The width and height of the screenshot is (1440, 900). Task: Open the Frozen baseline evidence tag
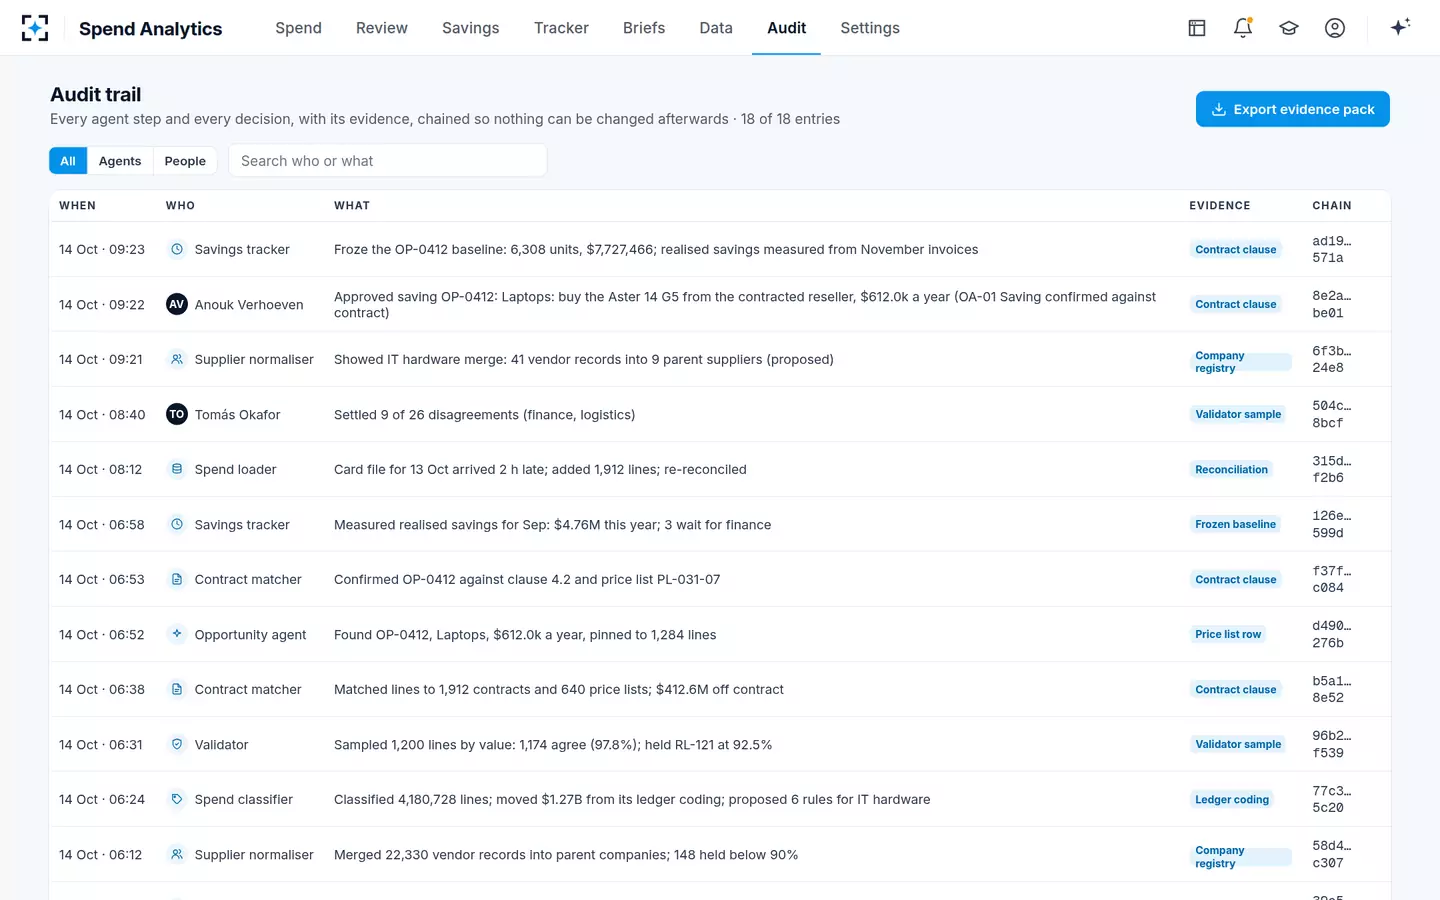pyautogui.click(x=1235, y=524)
